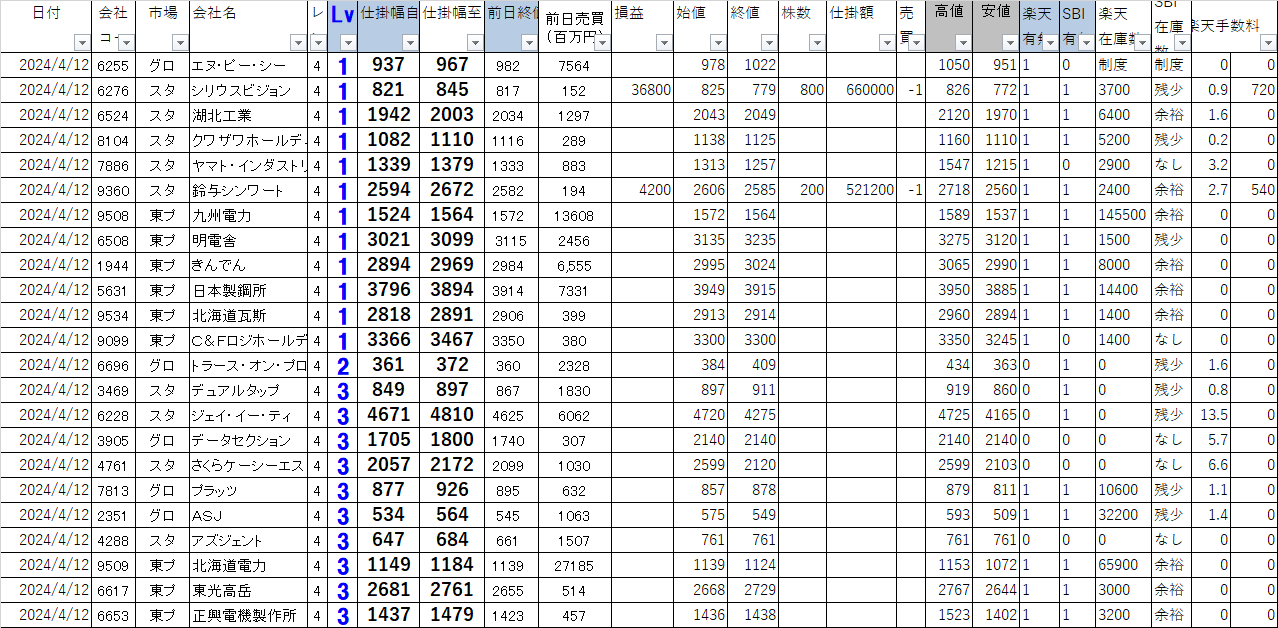The width and height of the screenshot is (1278, 628).
Task: Open the 楽天在庫数 column filter dropdown
Action: pos(1141,43)
